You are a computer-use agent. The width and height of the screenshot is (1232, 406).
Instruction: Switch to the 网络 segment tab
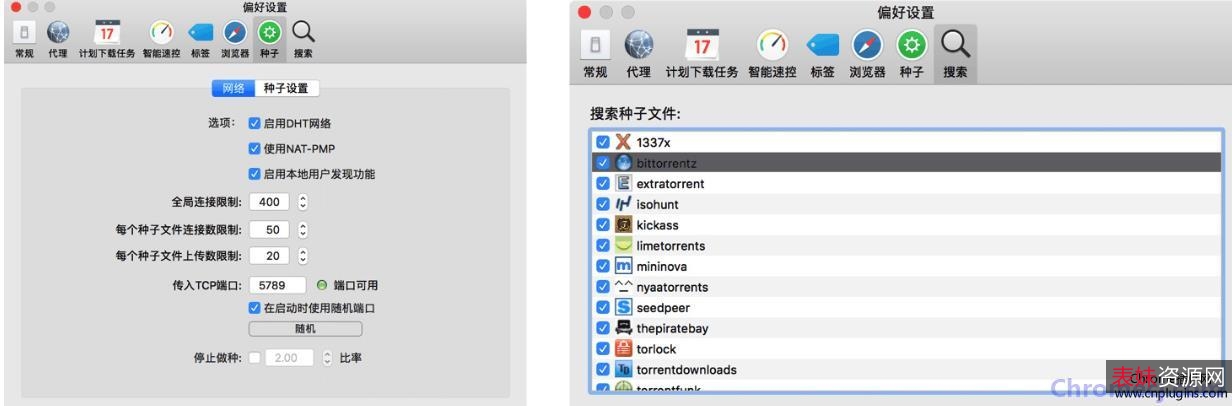tap(233, 88)
